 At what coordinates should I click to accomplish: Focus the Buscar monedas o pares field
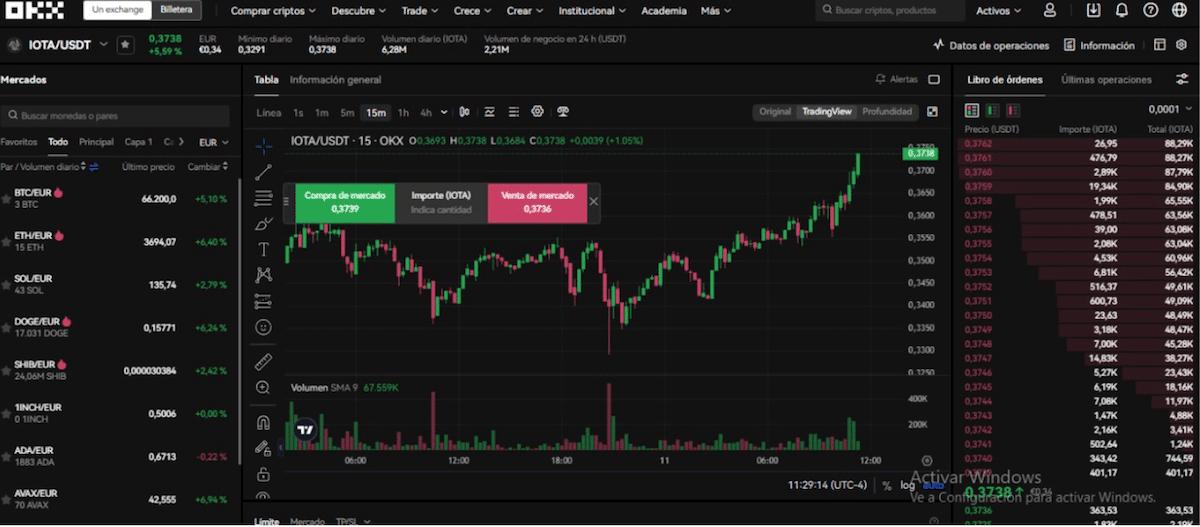[x=115, y=116]
